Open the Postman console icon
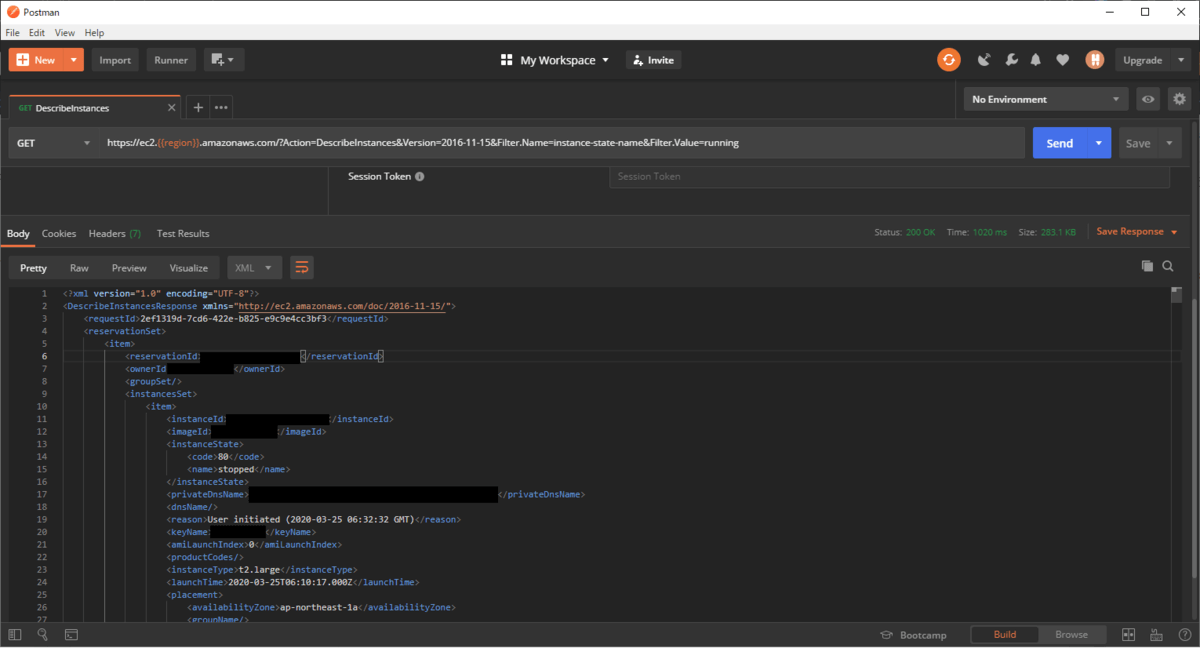The height and width of the screenshot is (648, 1200). click(x=71, y=634)
